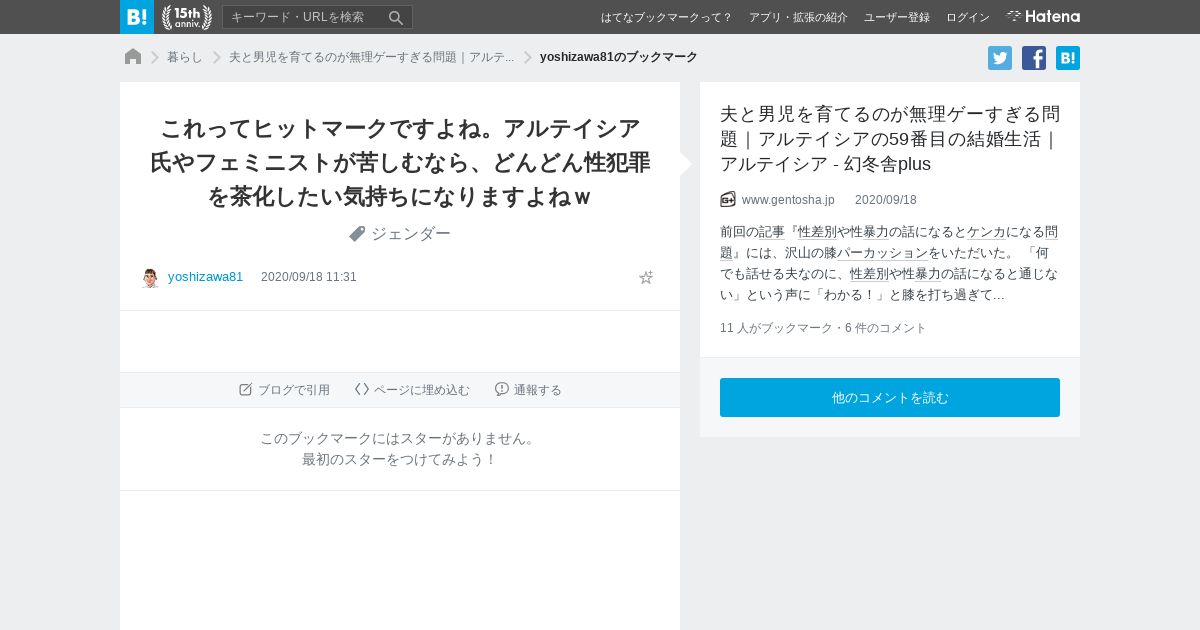Open the ジェンダー tag
This screenshot has width=1200, height=630.
[x=411, y=233]
